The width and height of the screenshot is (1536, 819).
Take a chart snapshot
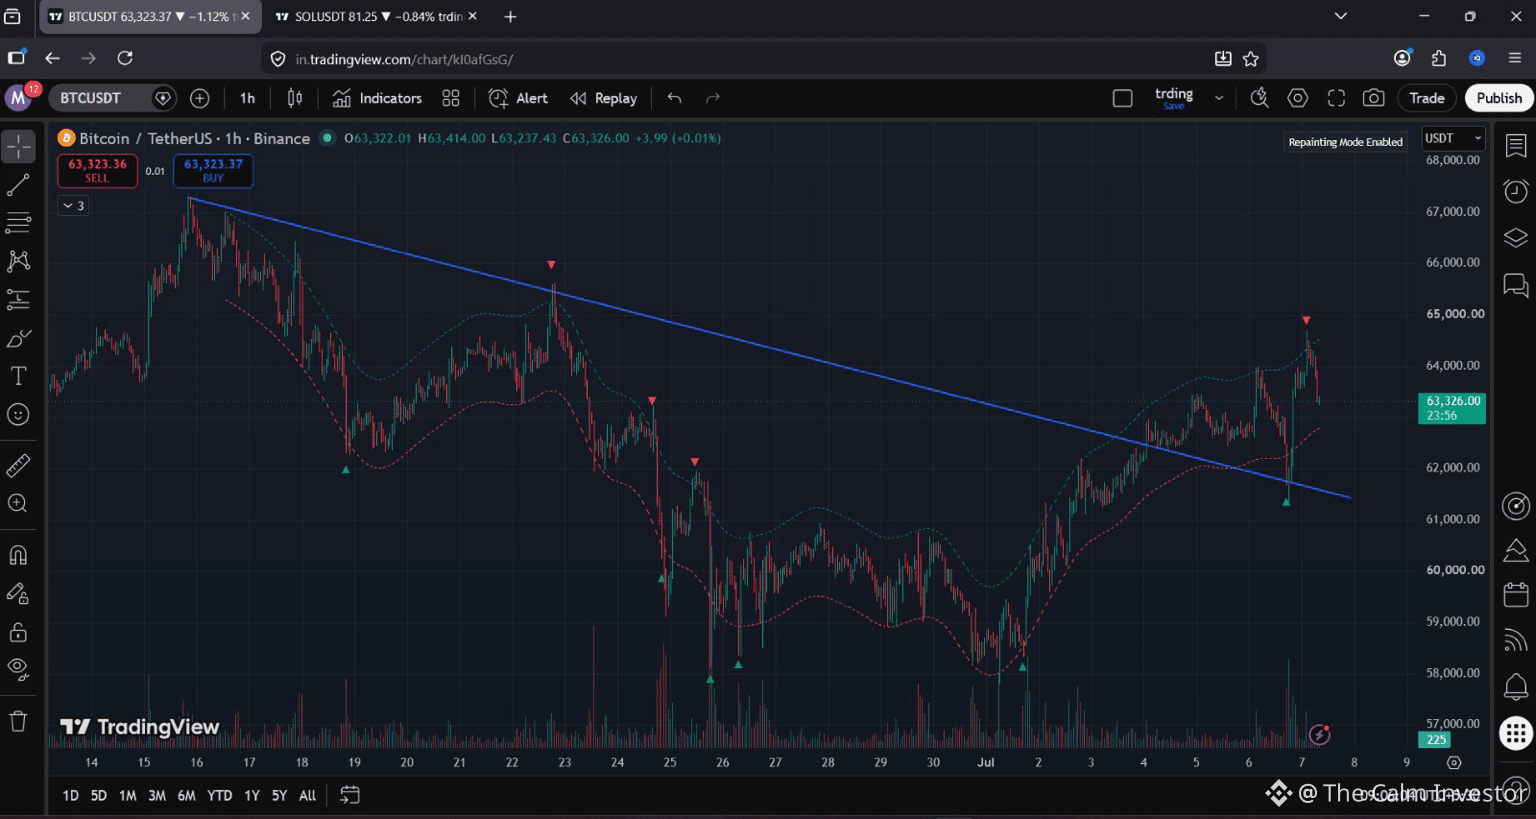point(1374,98)
